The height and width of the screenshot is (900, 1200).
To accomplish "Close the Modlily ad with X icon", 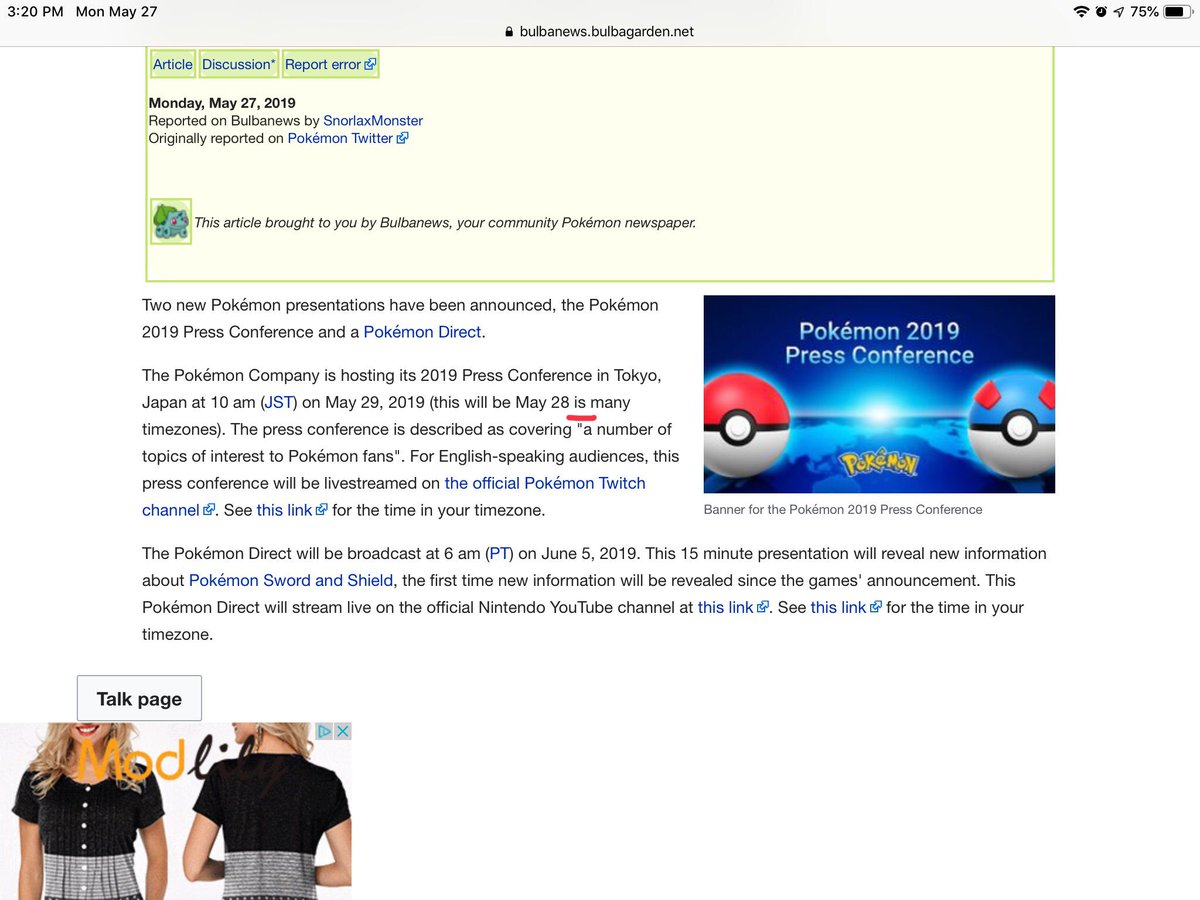I will click(x=342, y=731).
